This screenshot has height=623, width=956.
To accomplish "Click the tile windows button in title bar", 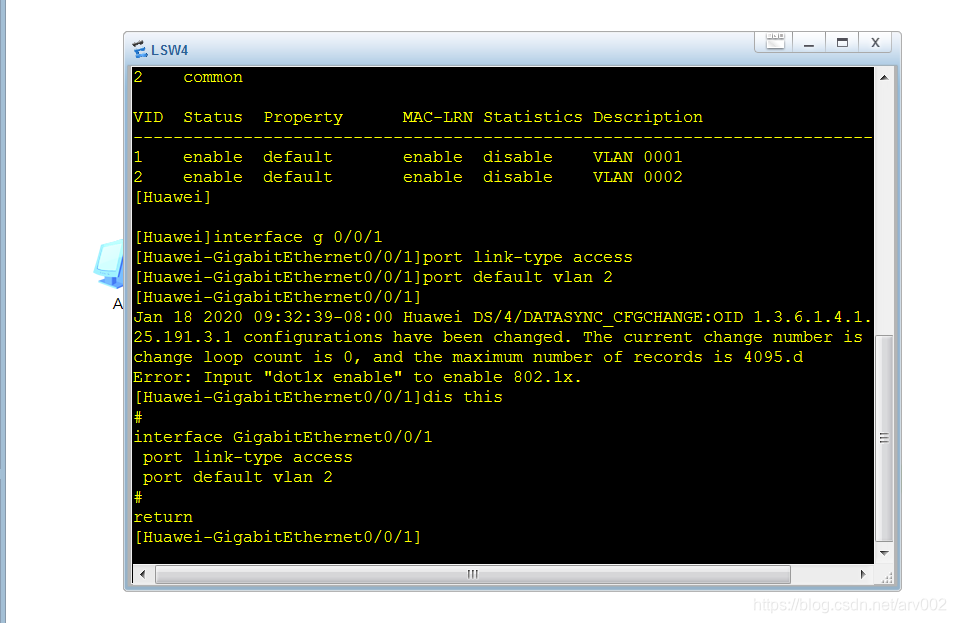I will [775, 42].
